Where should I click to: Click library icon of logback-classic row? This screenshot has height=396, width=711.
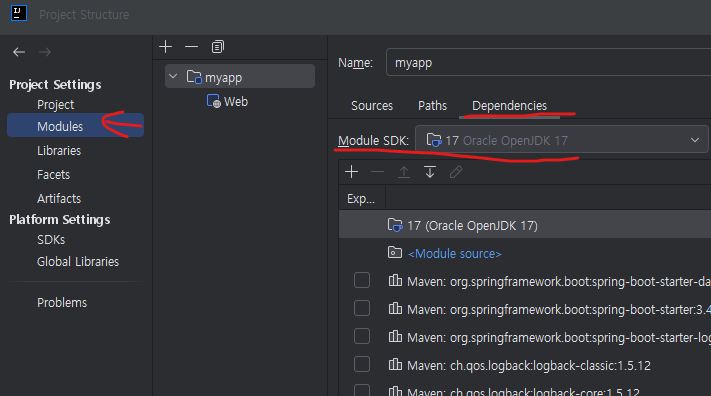(395, 365)
